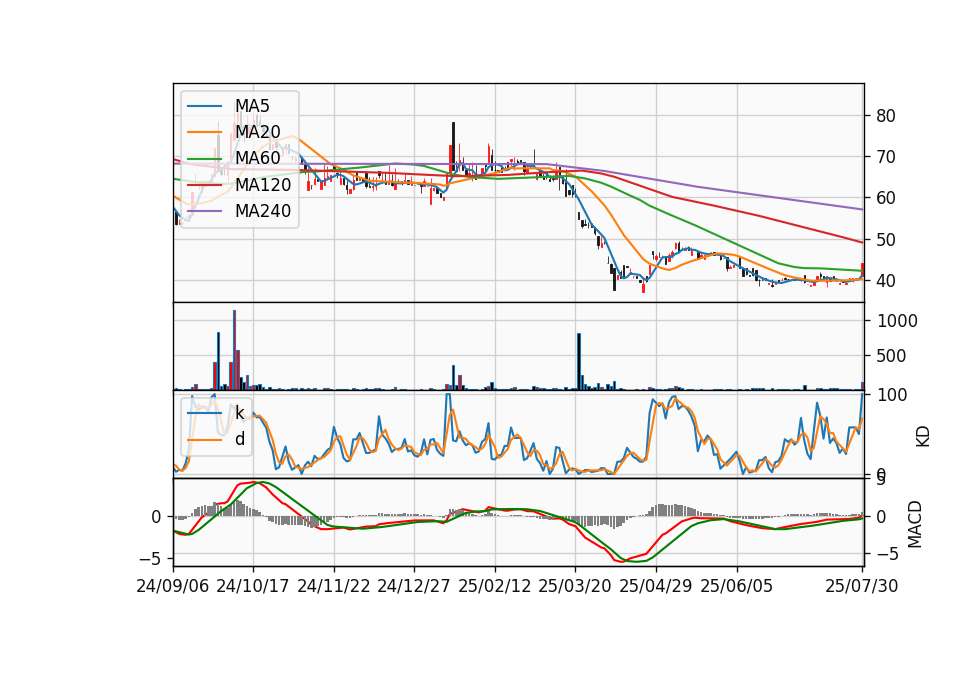The image size is (960, 690).
Task: Click the MA60 legend label
Action: tap(257, 158)
